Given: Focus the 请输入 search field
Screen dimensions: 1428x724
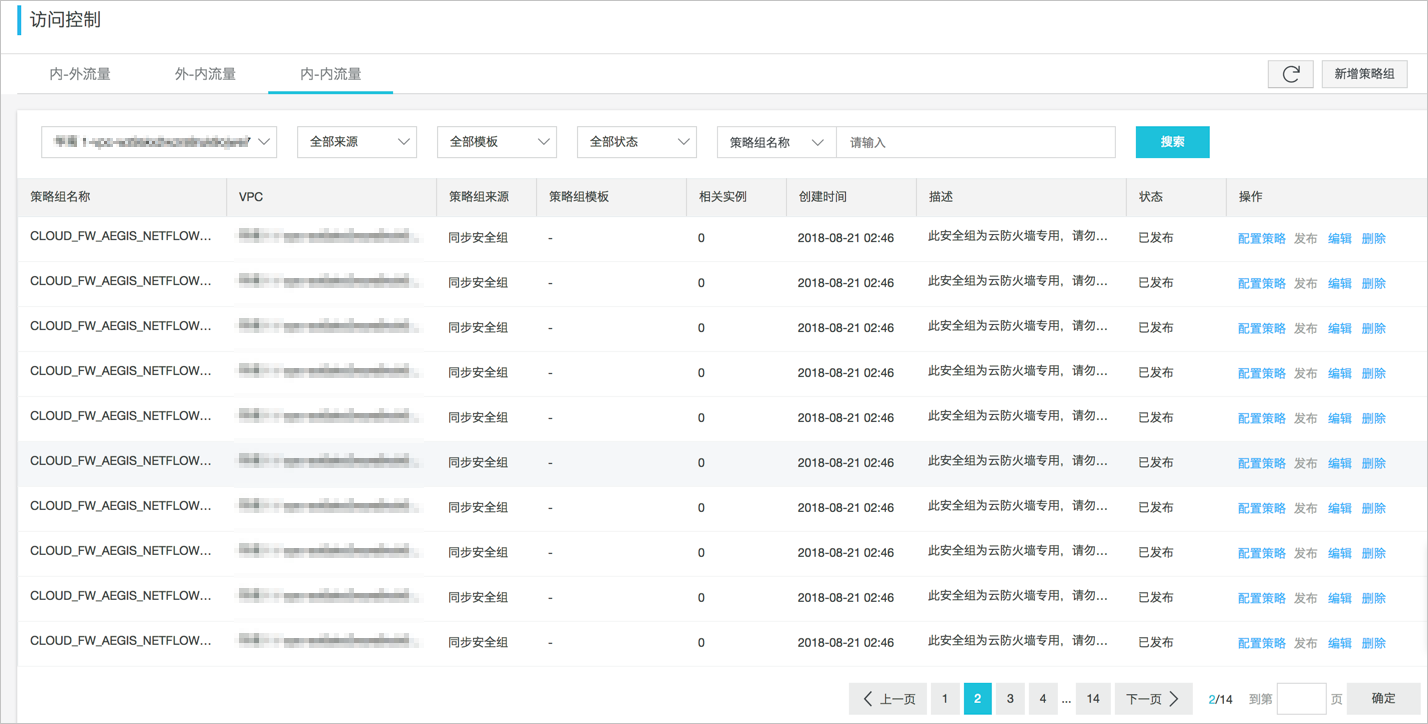Looking at the screenshot, I should click(976, 142).
